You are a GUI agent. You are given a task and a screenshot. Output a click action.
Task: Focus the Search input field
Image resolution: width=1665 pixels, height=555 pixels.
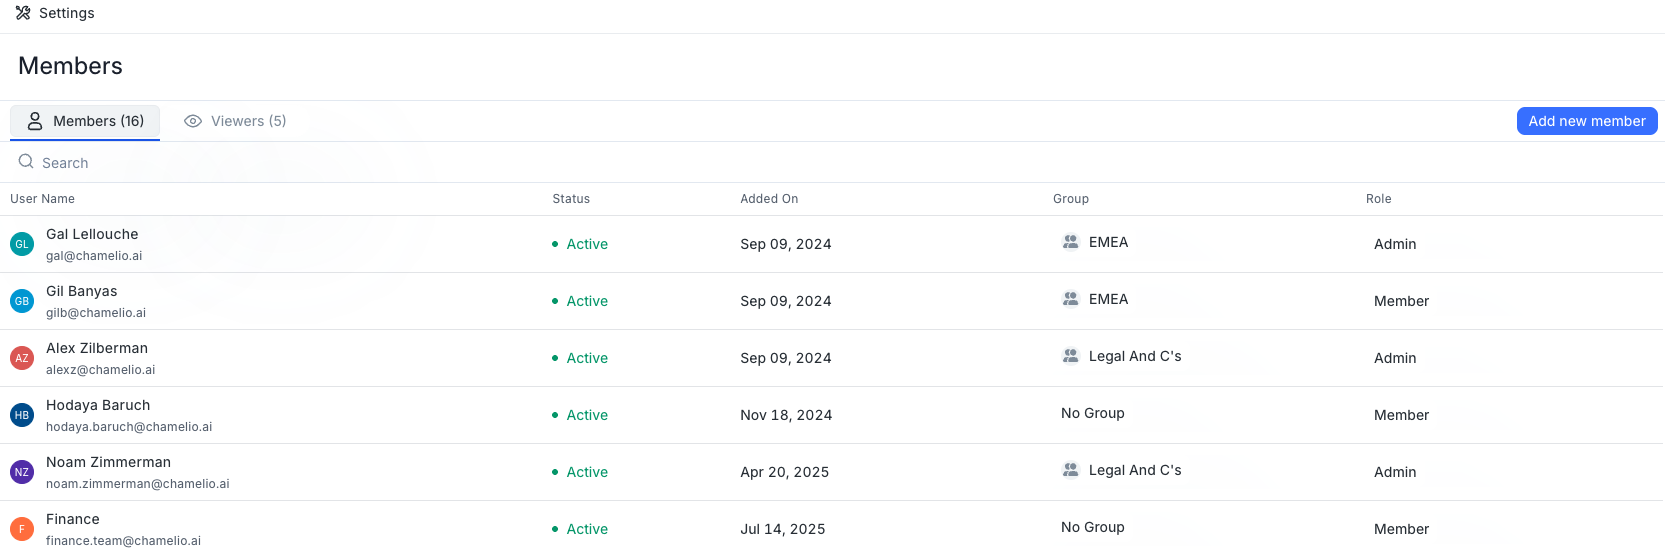click(300, 163)
